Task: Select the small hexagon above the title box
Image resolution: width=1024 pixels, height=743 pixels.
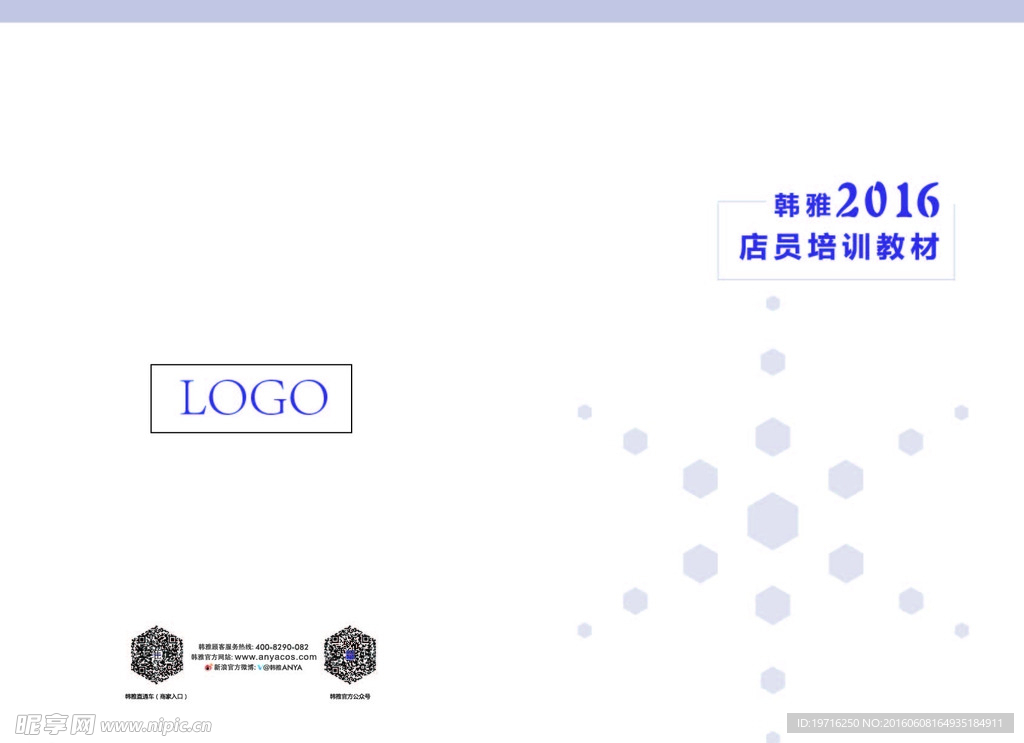Action: click(772, 304)
